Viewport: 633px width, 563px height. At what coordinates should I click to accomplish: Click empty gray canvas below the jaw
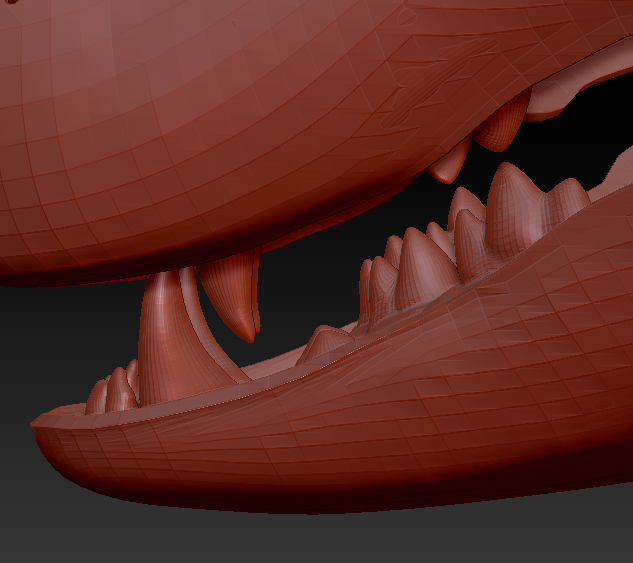pos(300,535)
